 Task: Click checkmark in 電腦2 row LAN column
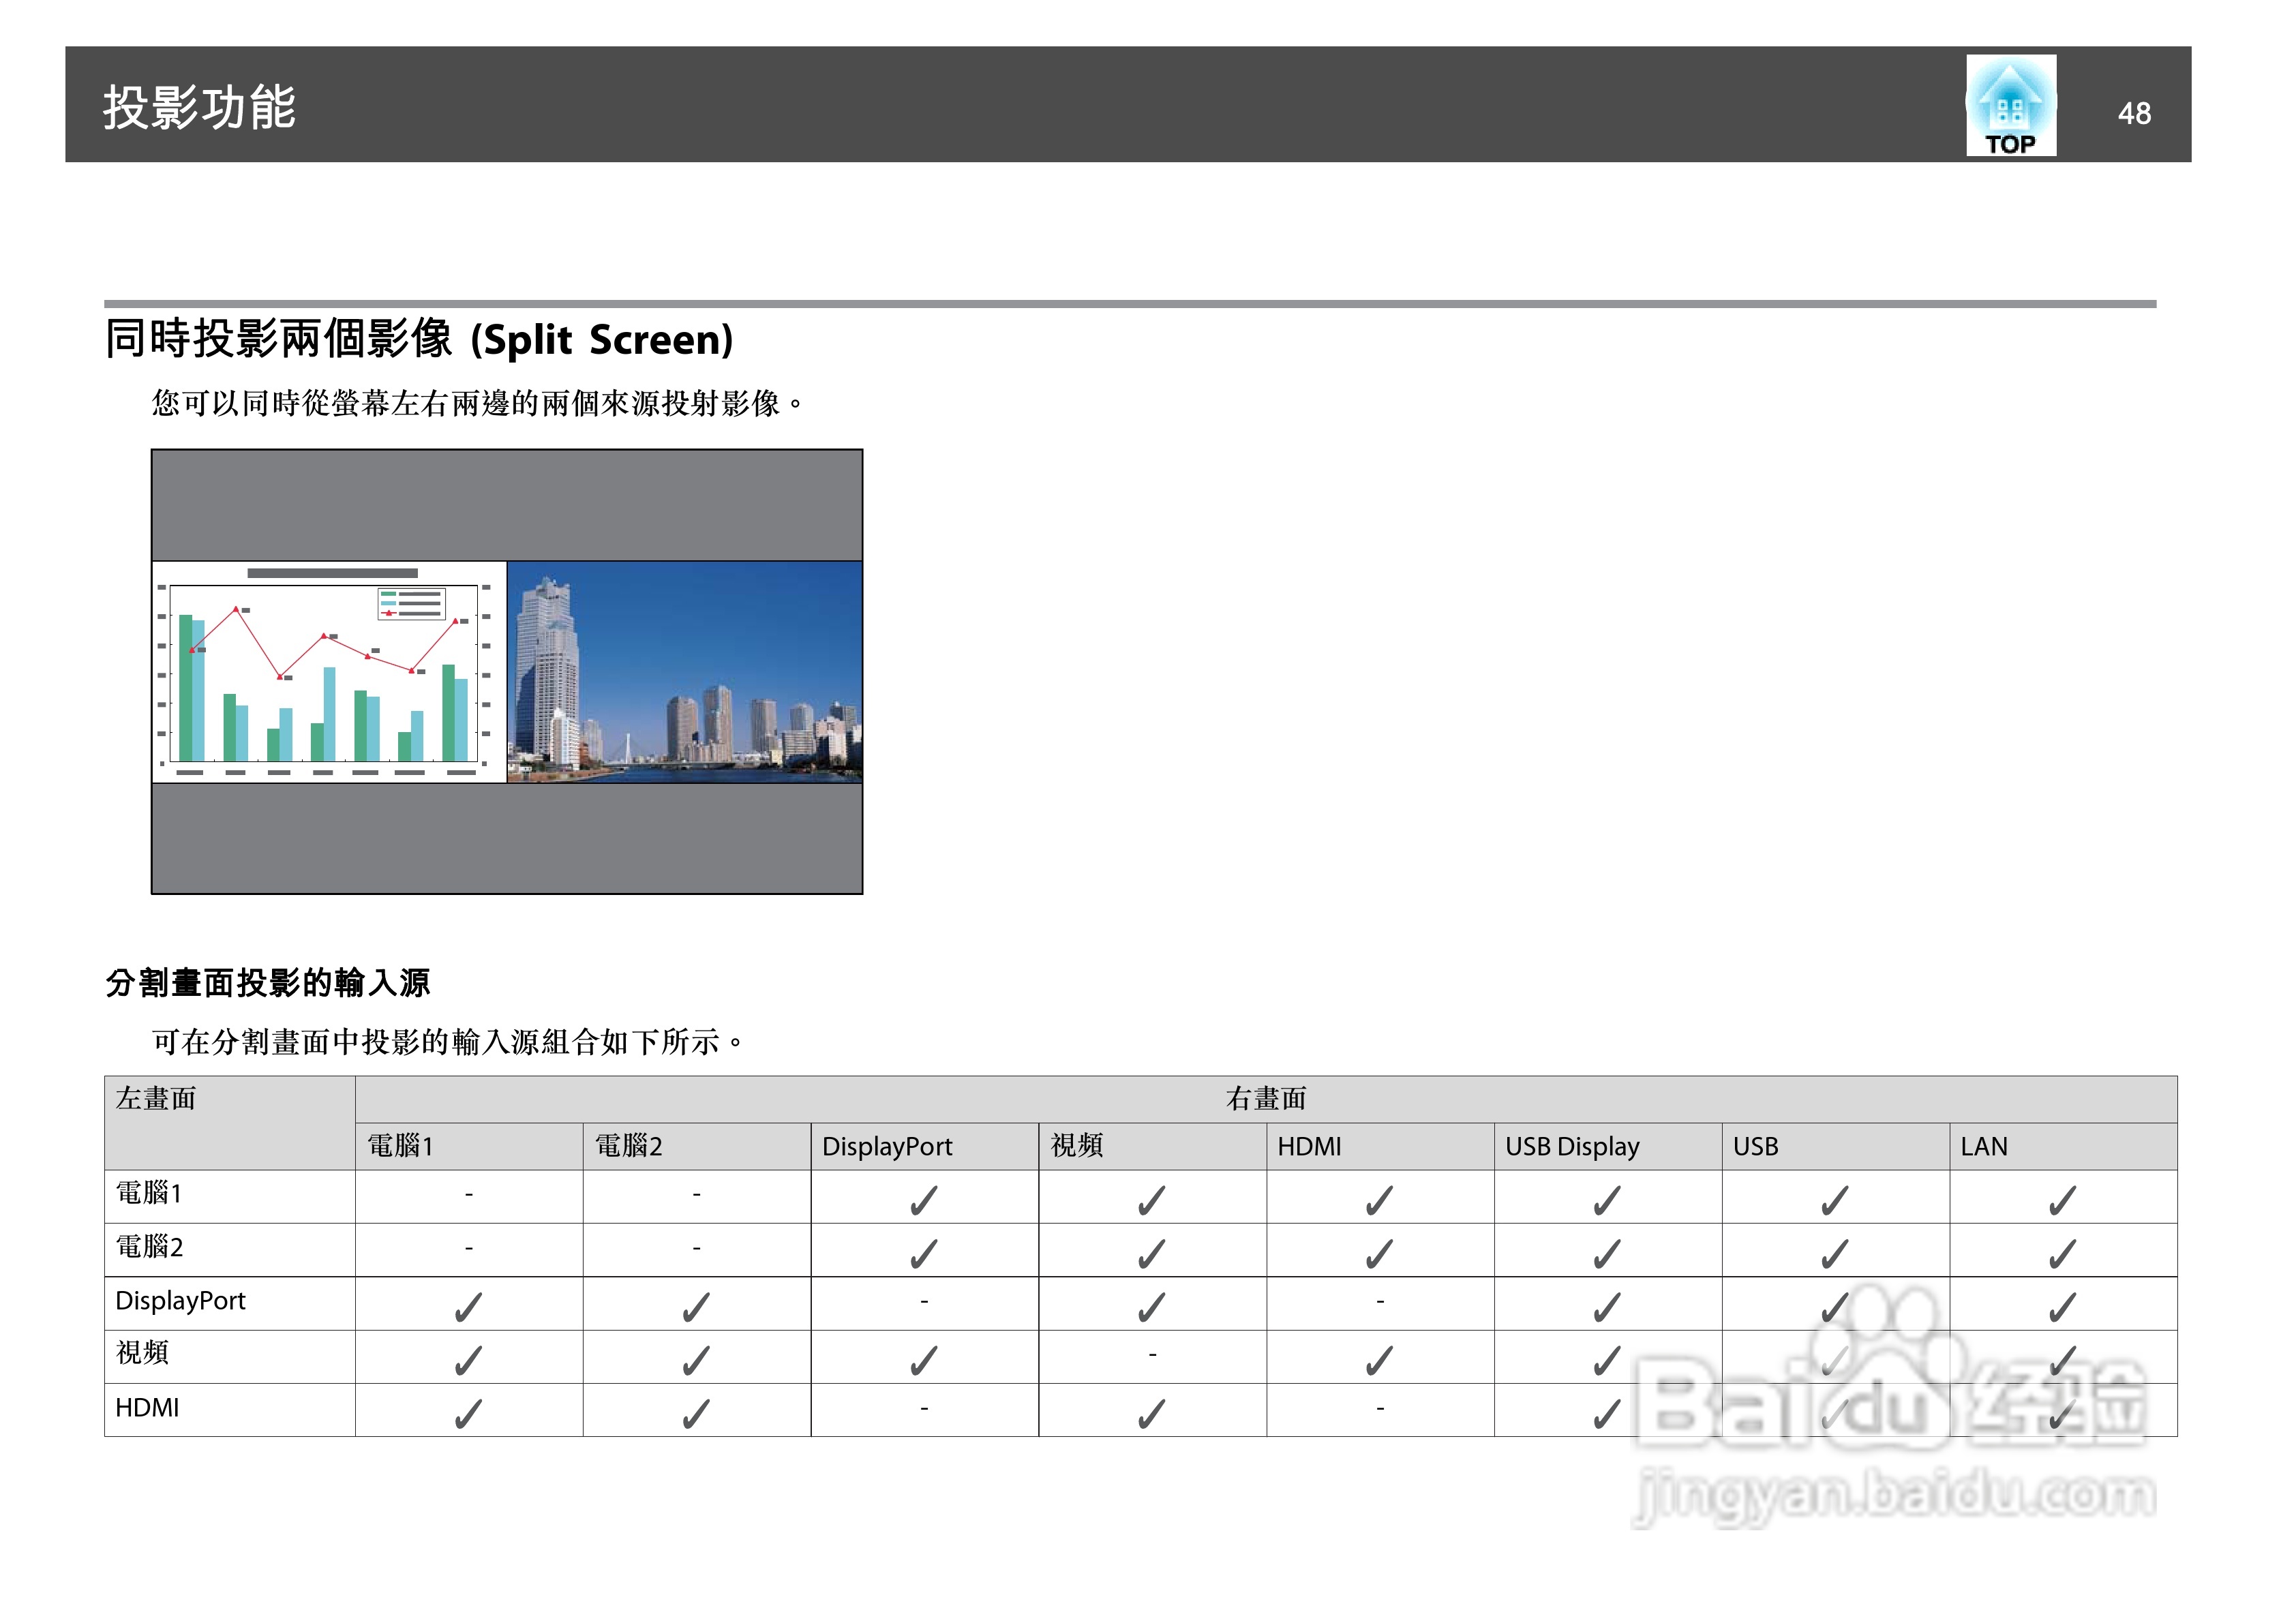[2061, 1253]
